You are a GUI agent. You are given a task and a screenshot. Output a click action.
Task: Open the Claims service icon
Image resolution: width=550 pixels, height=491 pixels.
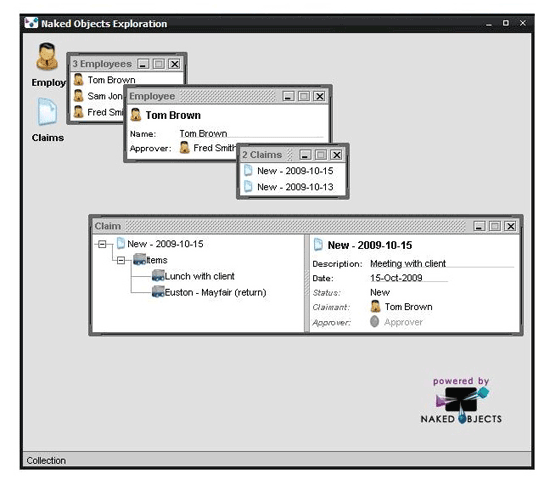tap(47, 112)
